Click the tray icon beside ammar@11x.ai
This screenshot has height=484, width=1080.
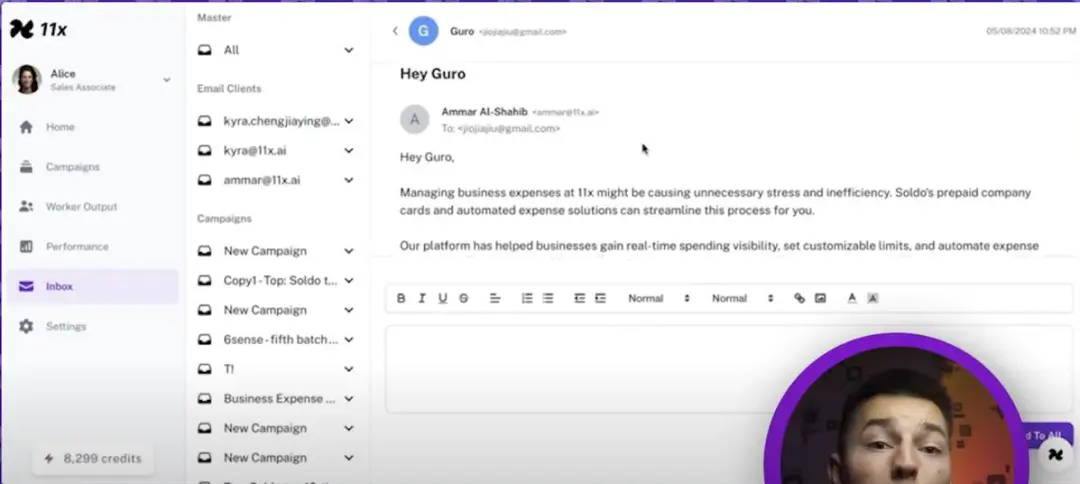pyautogui.click(x=205, y=180)
